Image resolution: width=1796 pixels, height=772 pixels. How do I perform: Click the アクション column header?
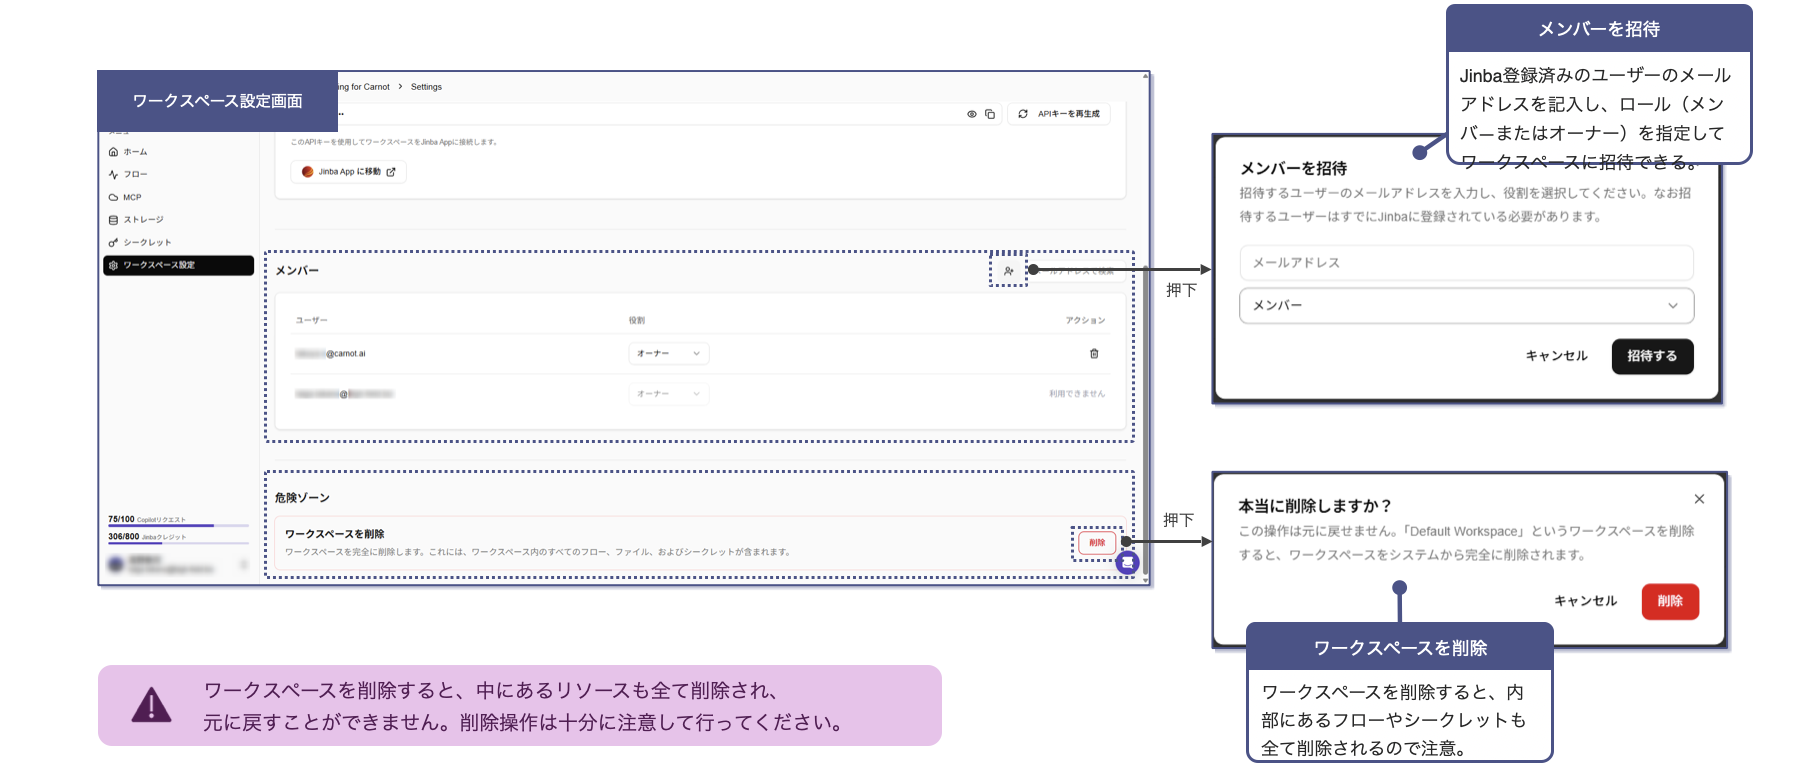click(x=1085, y=321)
